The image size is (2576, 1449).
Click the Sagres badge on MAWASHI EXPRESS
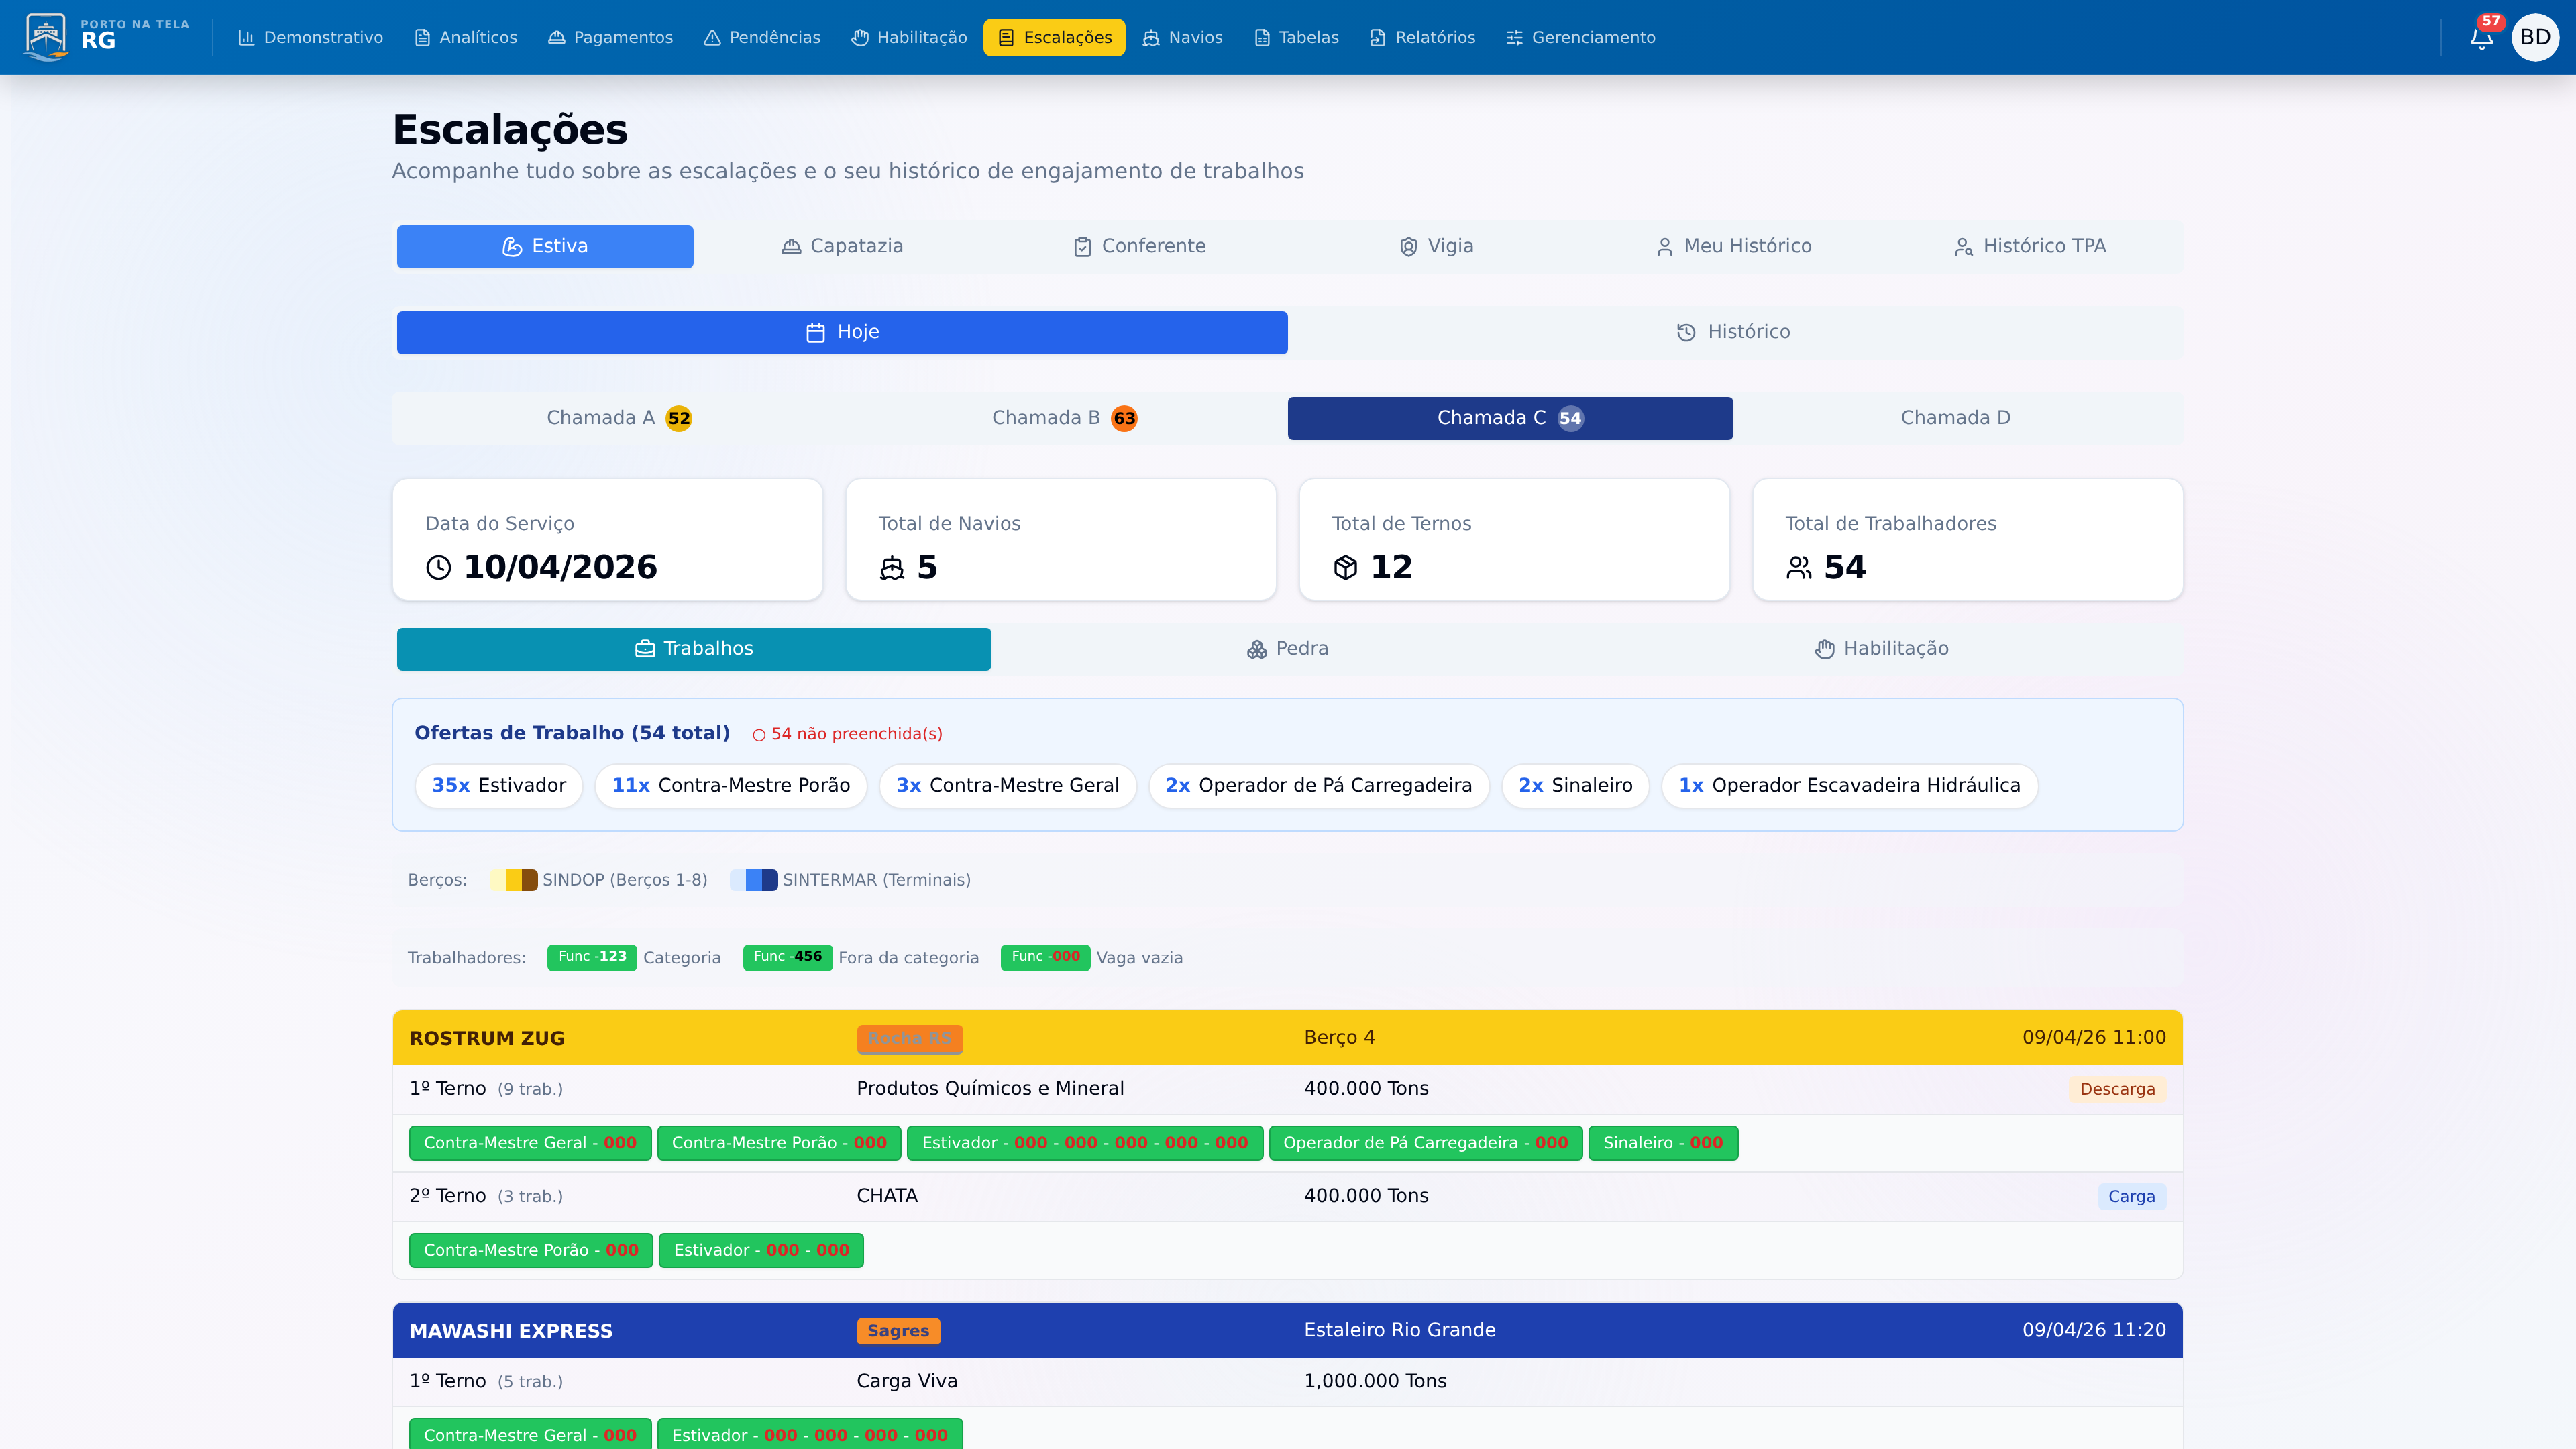pos(897,1330)
